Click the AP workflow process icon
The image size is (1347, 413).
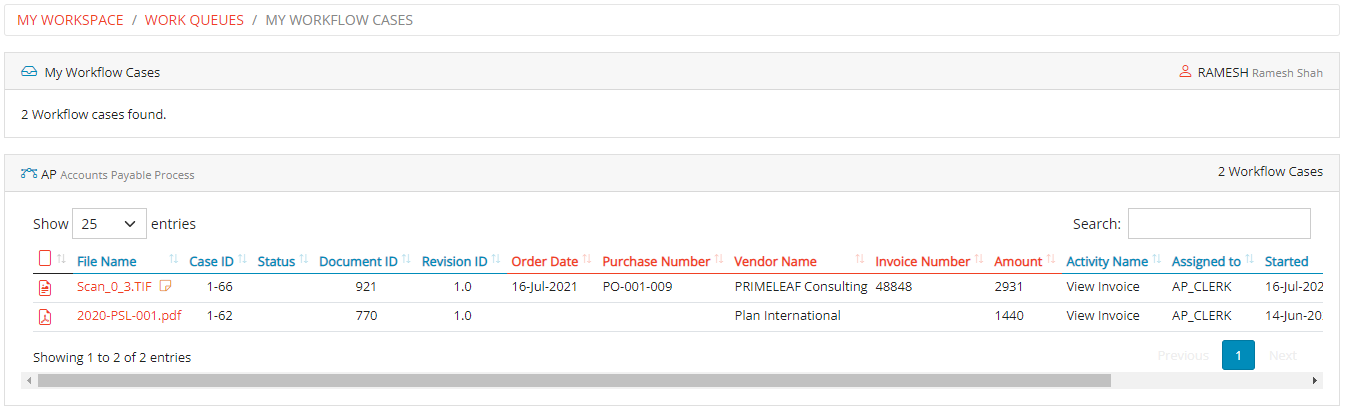29,173
